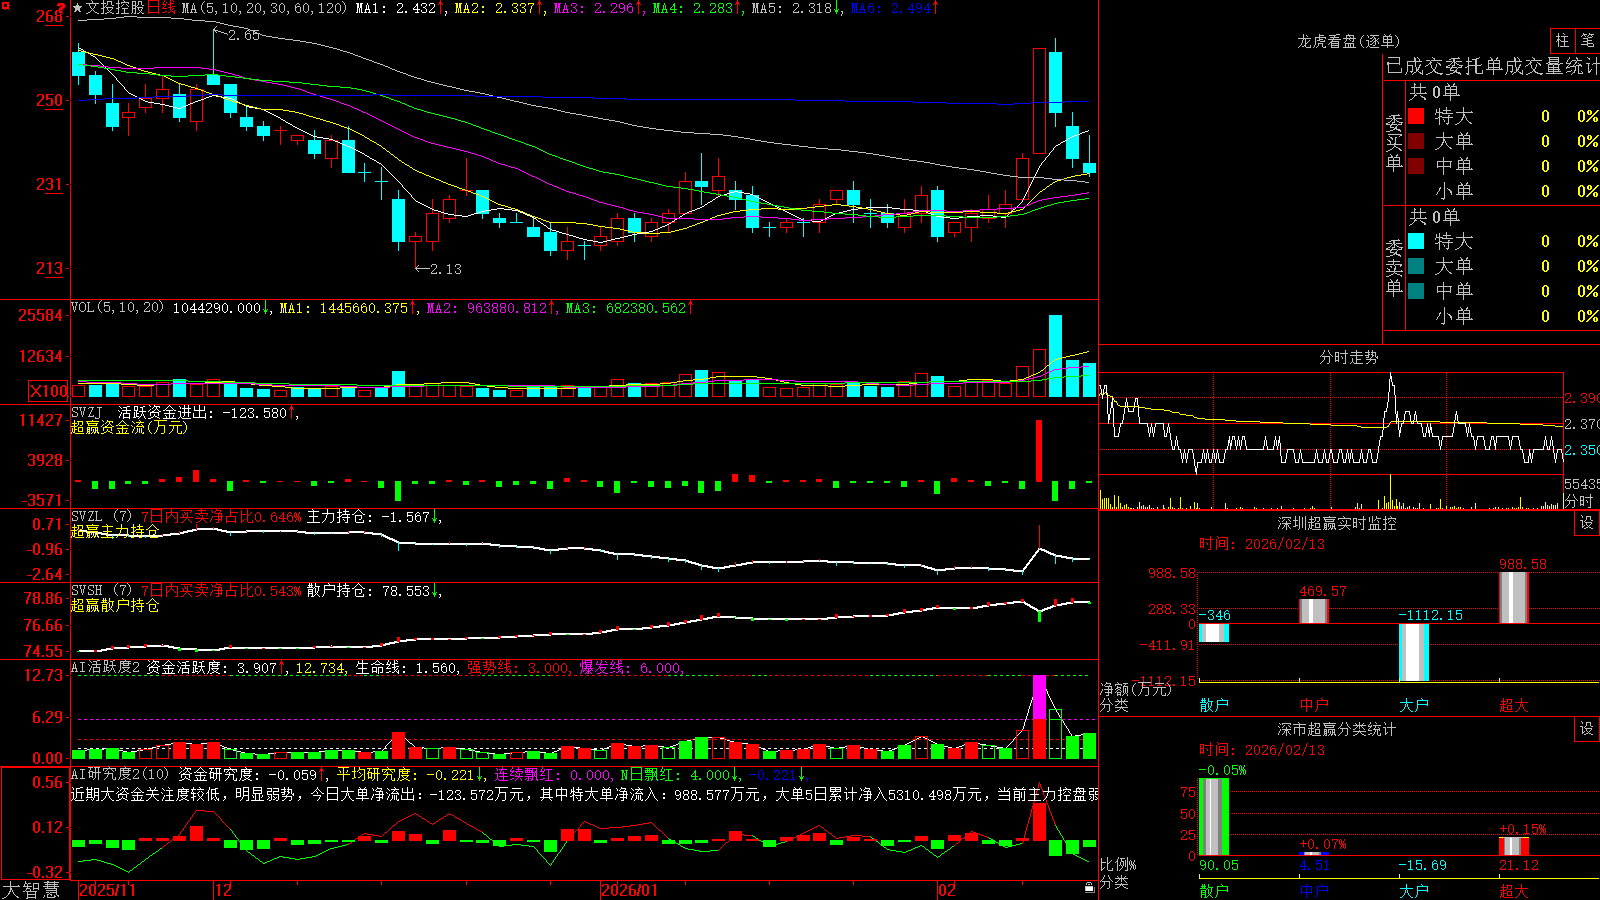Click the 大户 bar labeled -1112.15
Image resolution: width=1600 pixels, height=900 pixels.
1414,652
